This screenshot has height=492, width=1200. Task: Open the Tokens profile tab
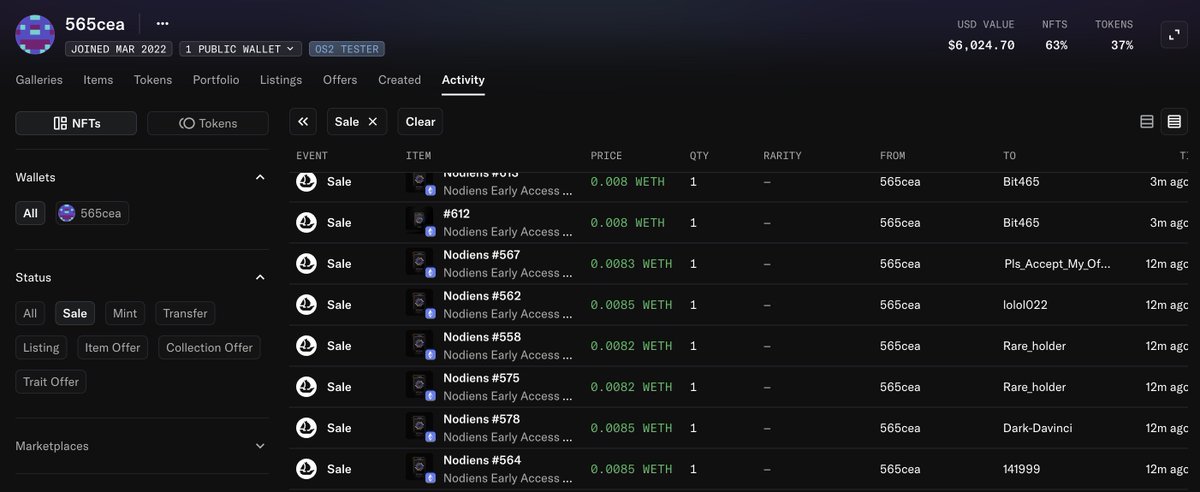click(x=153, y=80)
